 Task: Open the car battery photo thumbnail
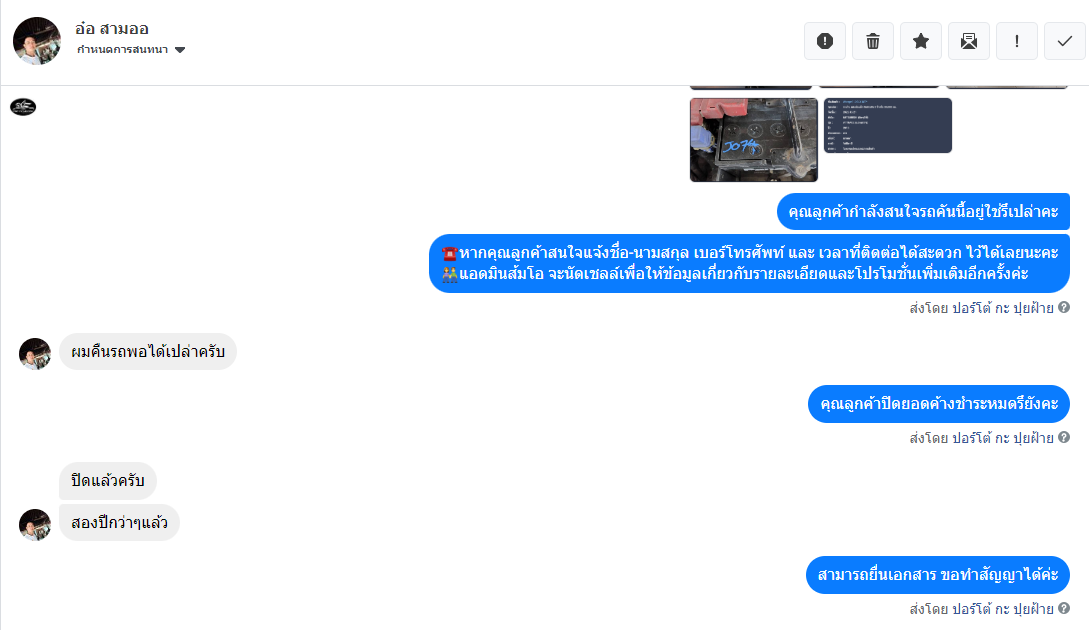pyautogui.click(x=754, y=140)
